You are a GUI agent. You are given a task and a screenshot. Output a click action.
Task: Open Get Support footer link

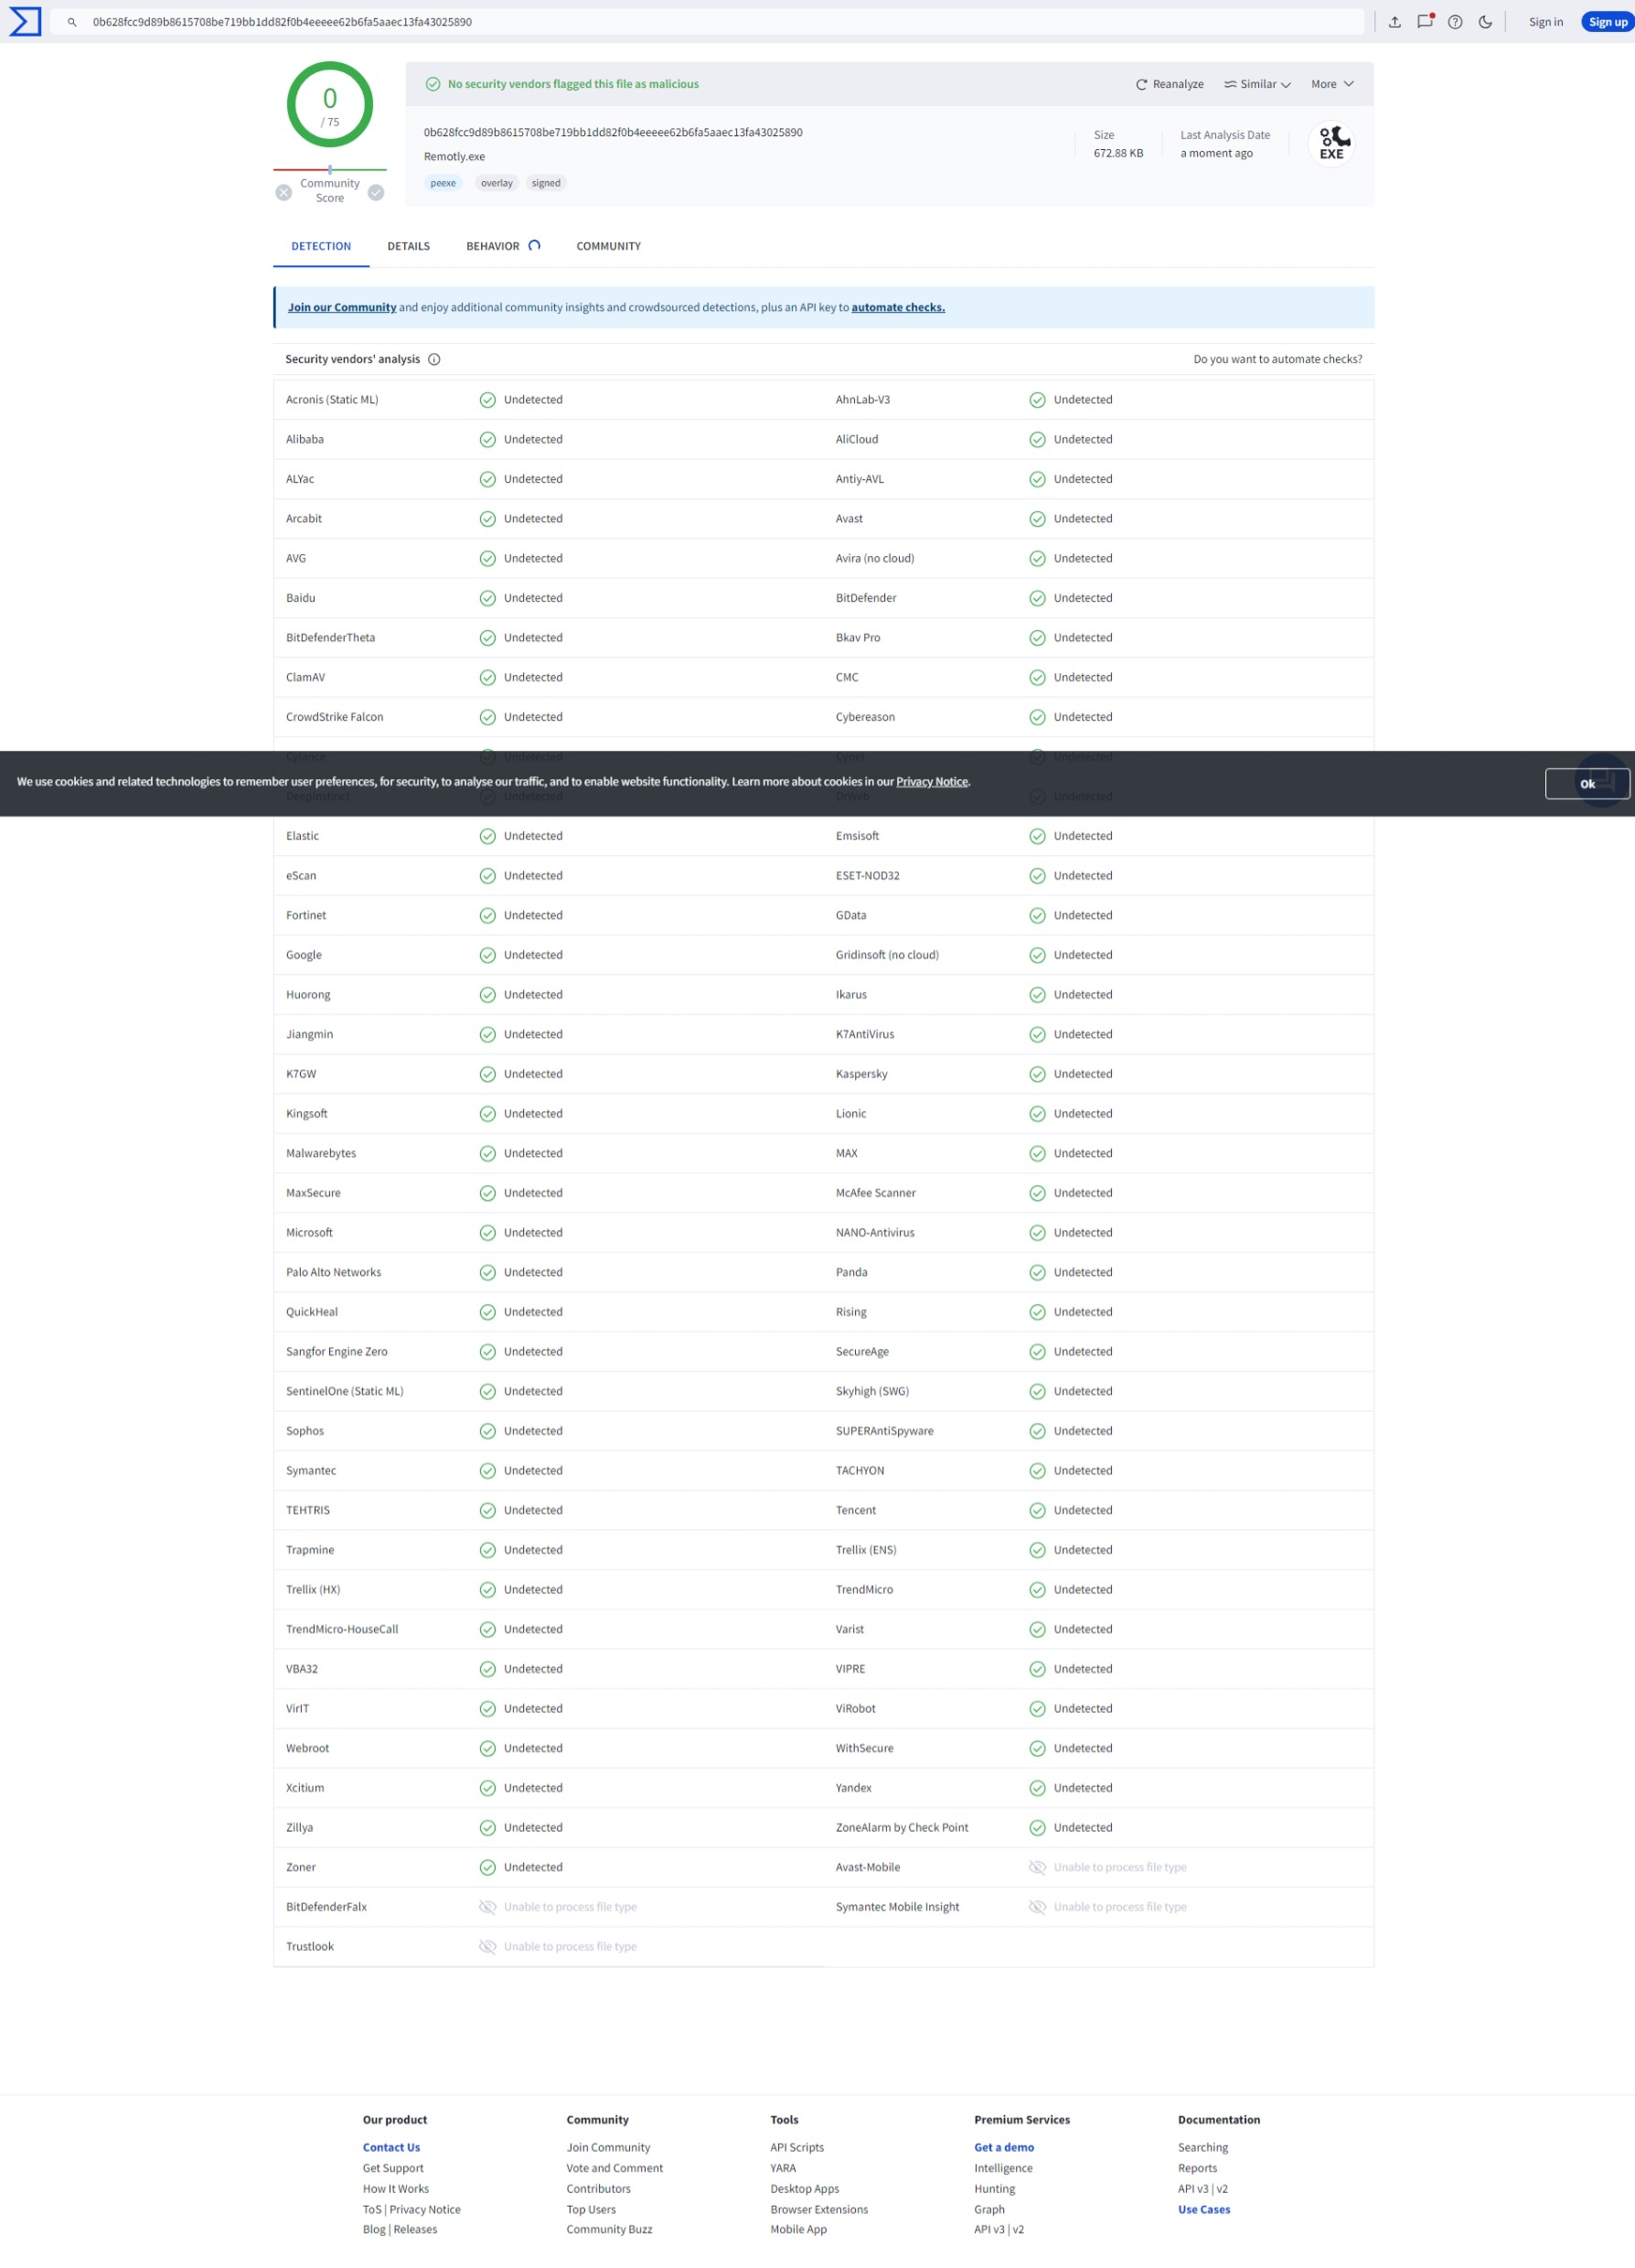393,2168
